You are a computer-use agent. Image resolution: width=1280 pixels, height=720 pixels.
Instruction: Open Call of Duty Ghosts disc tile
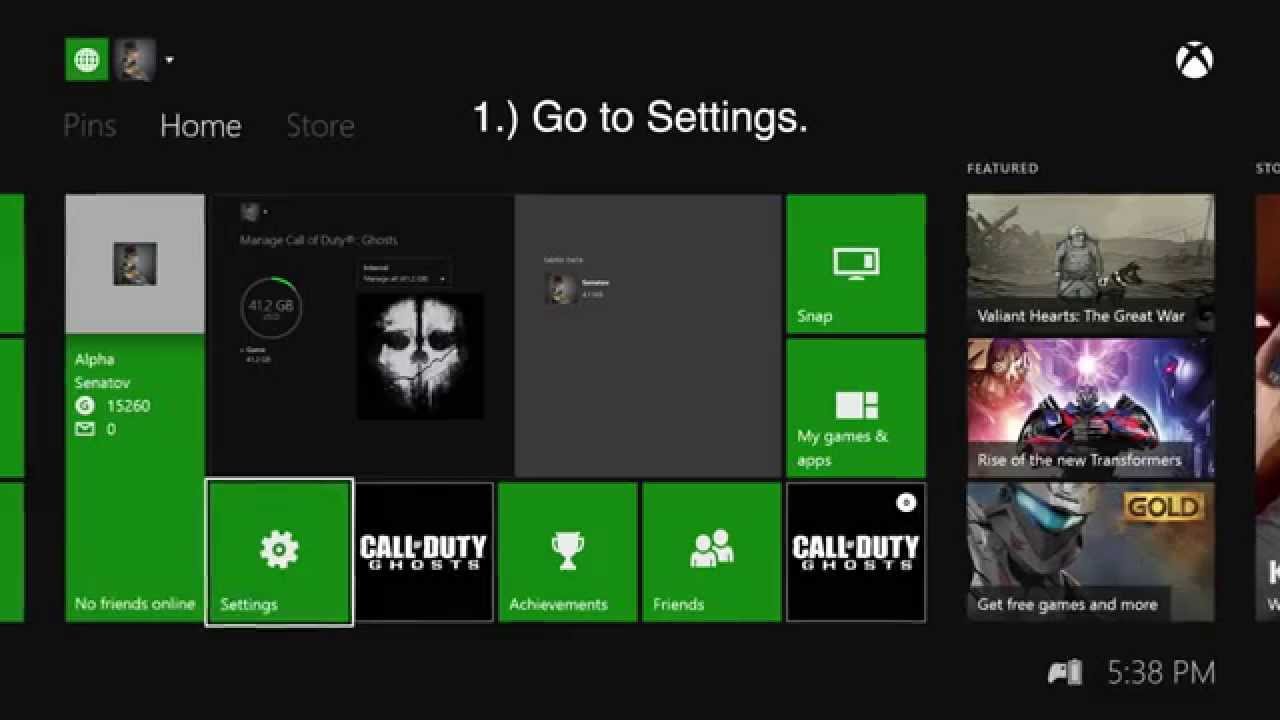click(x=856, y=552)
